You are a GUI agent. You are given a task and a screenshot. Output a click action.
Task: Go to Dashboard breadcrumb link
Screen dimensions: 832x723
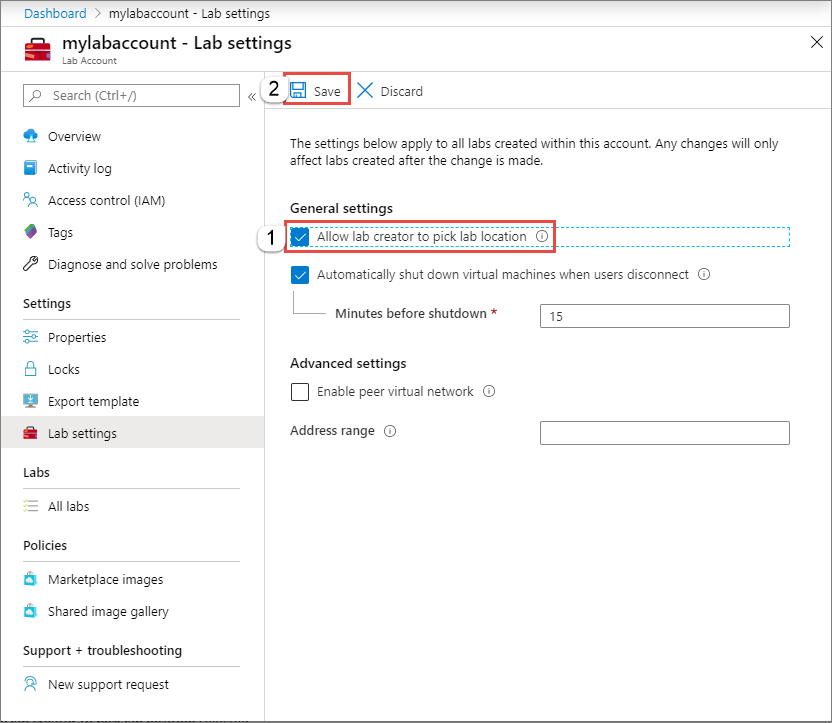(55, 13)
